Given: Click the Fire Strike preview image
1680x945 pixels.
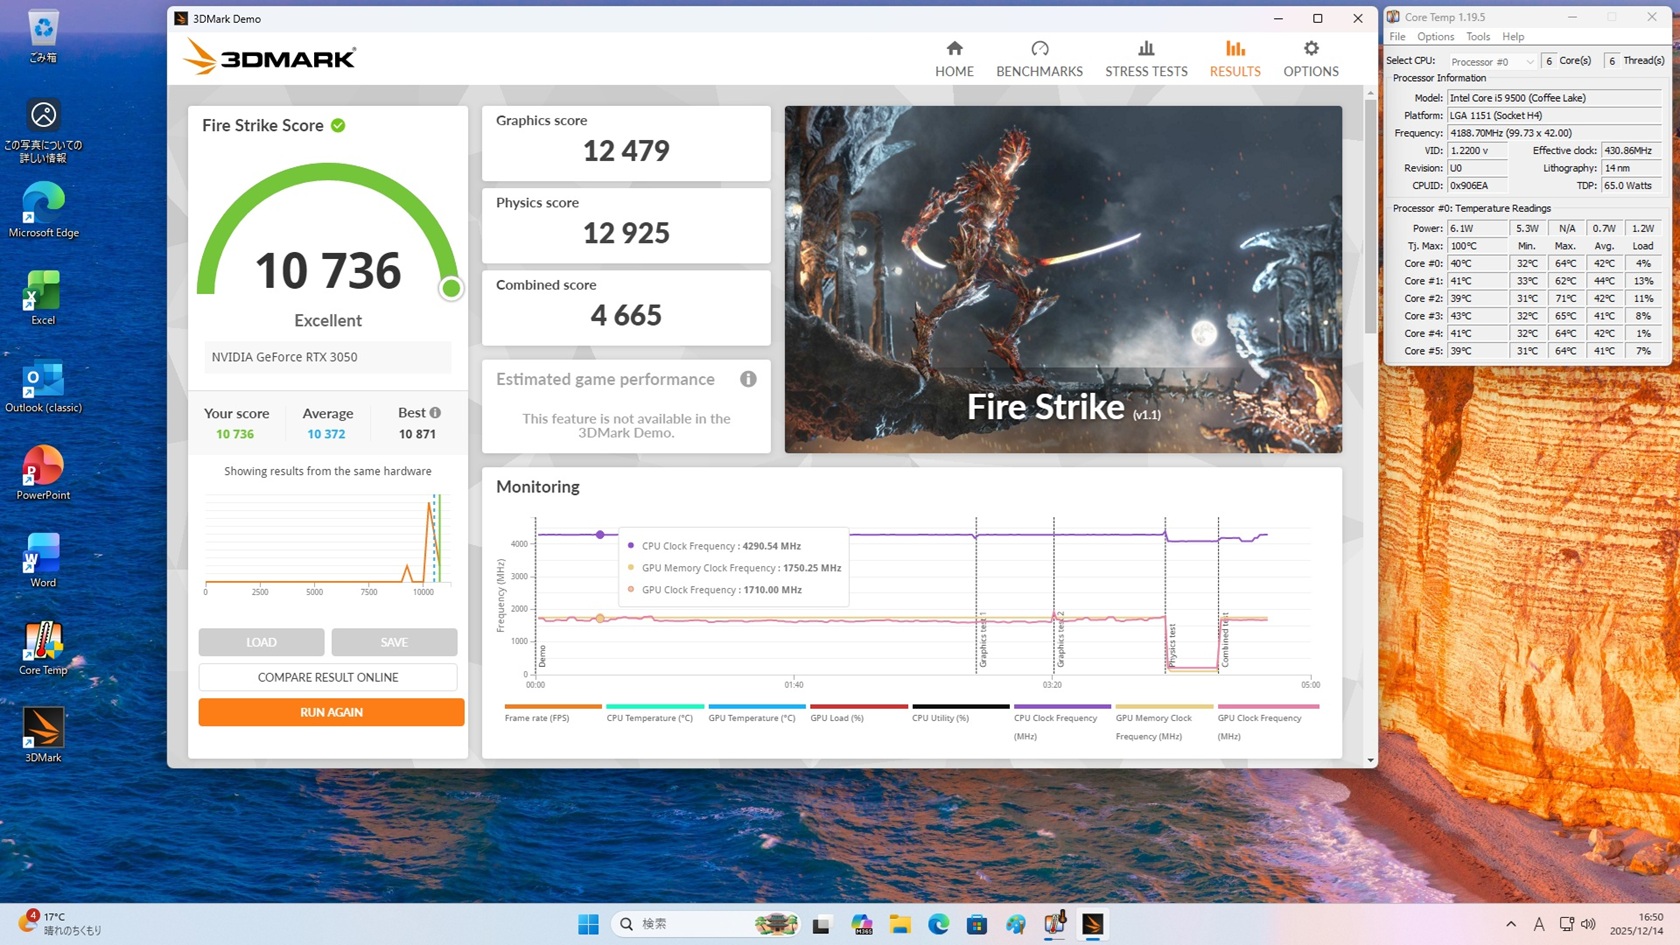Looking at the screenshot, I should click(x=1063, y=279).
